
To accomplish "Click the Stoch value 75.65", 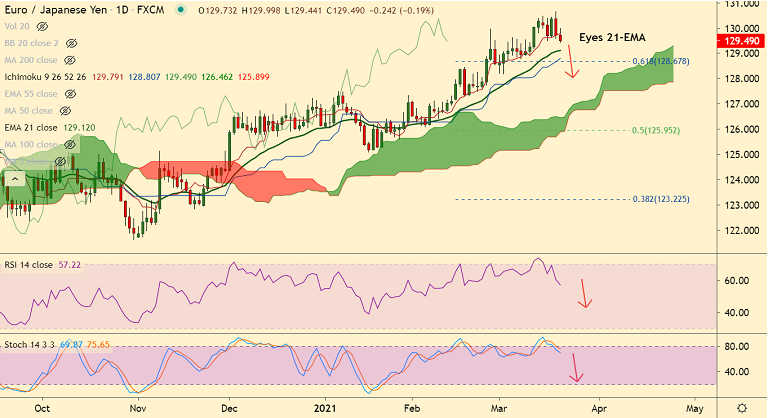I will 98,344.
